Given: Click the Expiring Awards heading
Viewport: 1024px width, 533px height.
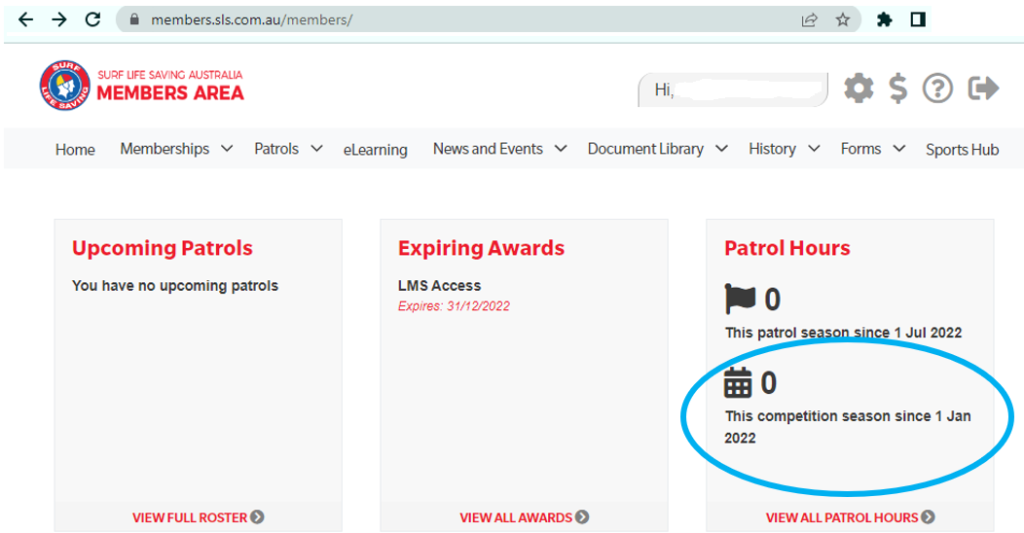Looking at the screenshot, I should pyautogui.click(x=481, y=248).
